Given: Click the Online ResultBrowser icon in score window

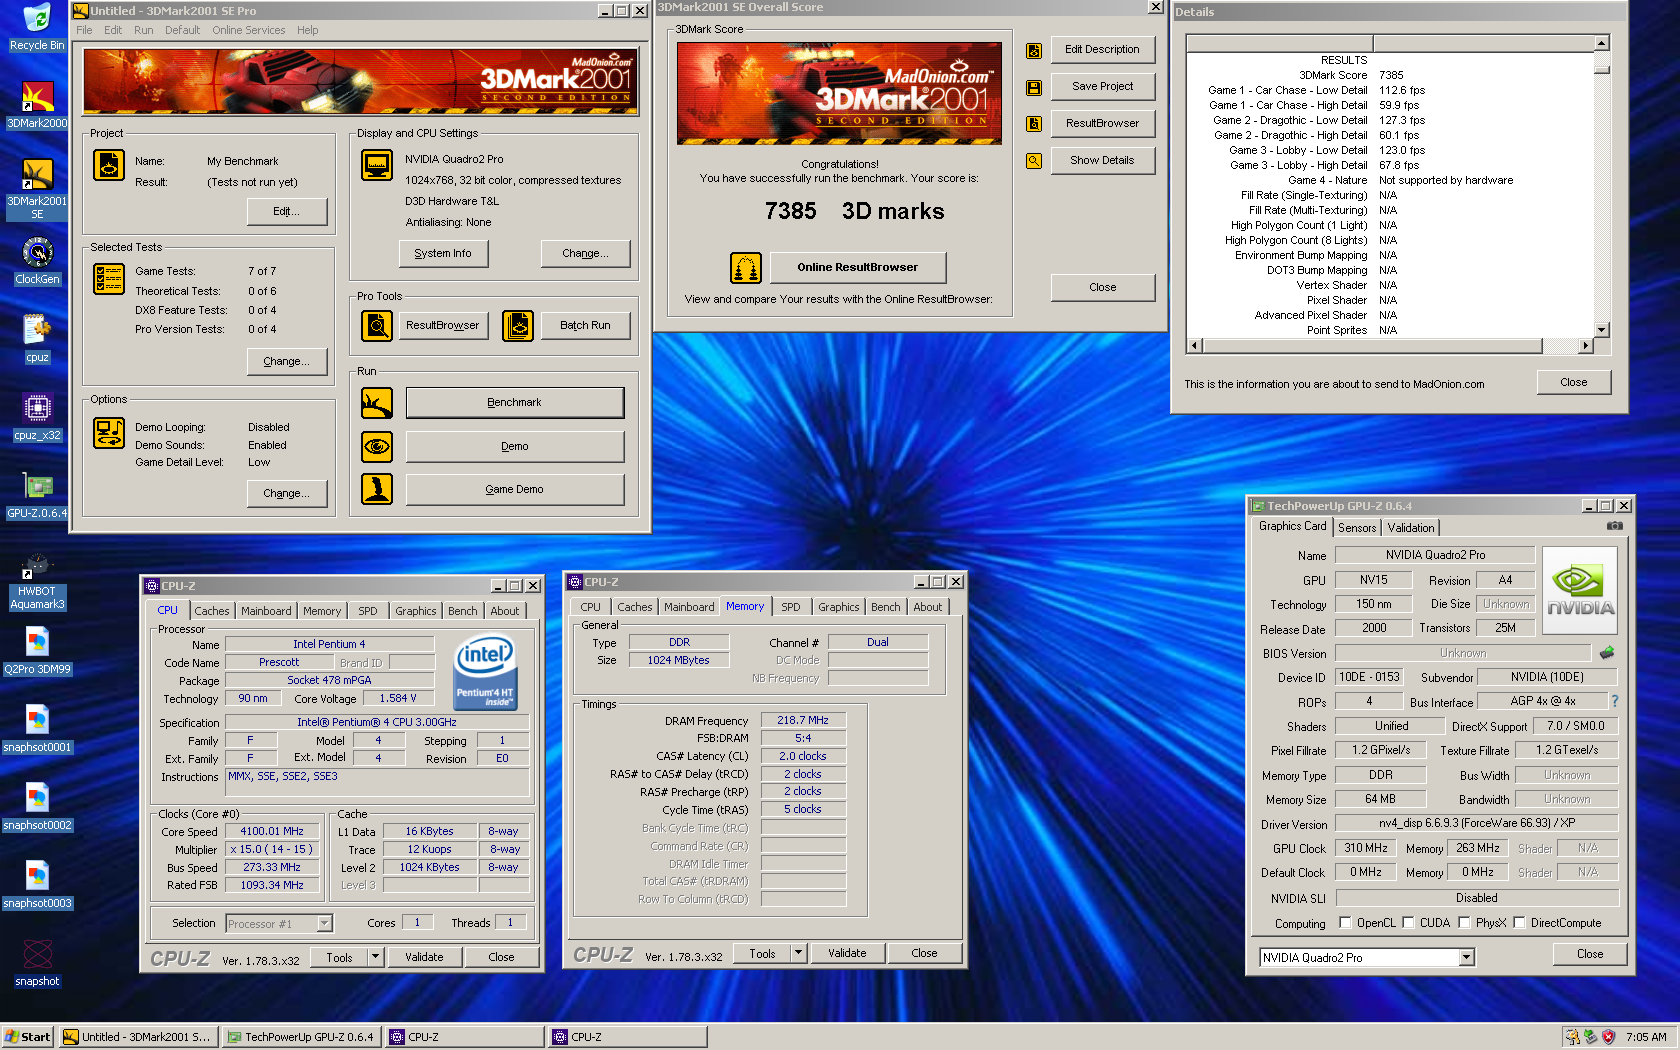Looking at the screenshot, I should coord(746,268).
